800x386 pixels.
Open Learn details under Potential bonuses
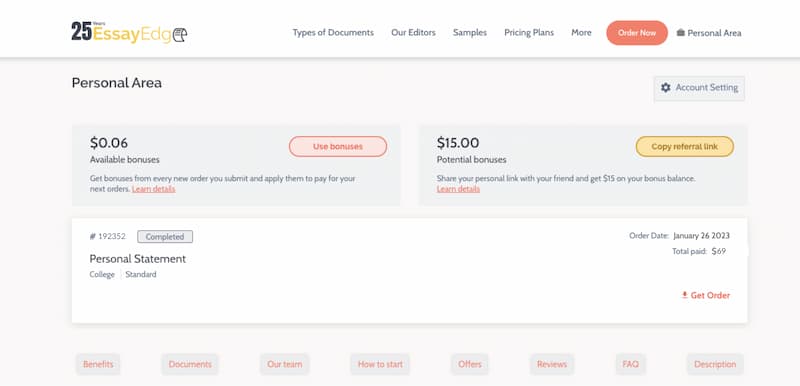click(458, 189)
